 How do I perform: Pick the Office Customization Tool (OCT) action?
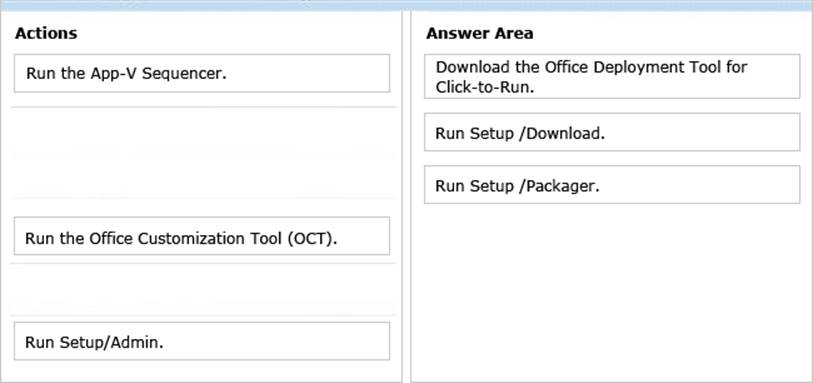pos(202,236)
